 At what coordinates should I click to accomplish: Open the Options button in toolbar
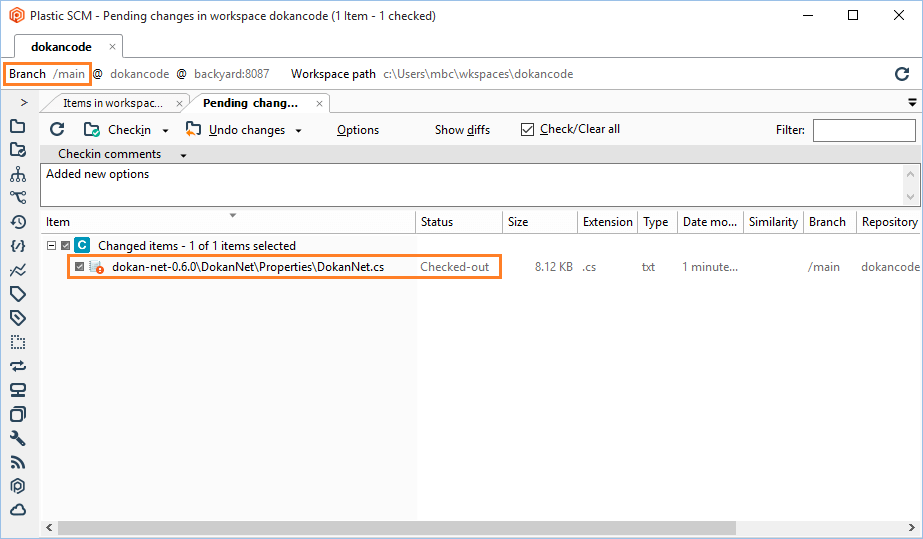358,130
